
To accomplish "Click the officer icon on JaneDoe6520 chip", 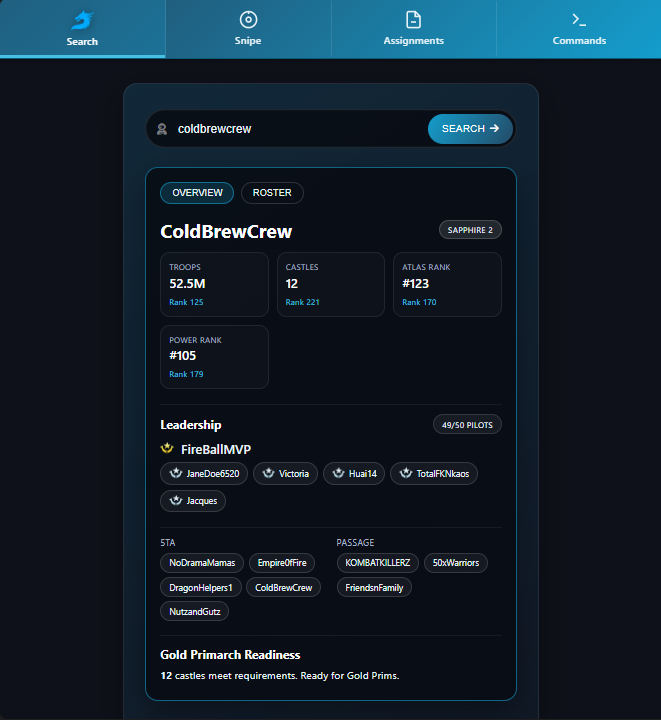I will pos(175,473).
